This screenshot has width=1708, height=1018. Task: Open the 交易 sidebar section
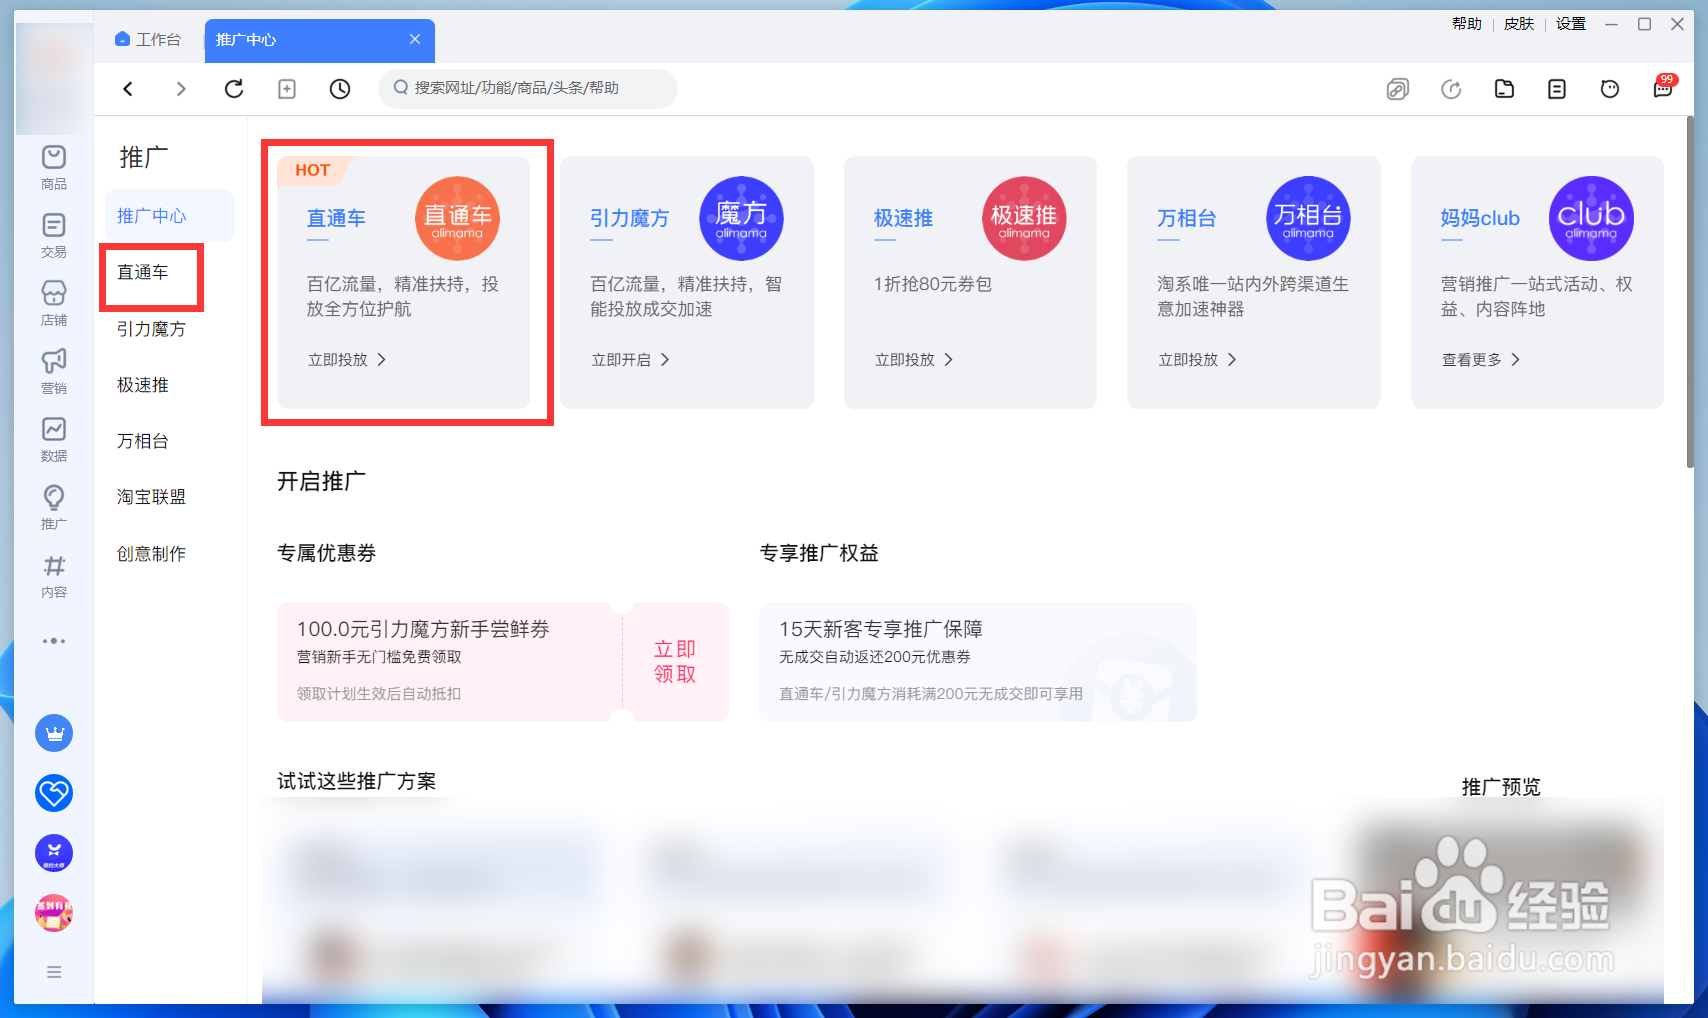[54, 235]
